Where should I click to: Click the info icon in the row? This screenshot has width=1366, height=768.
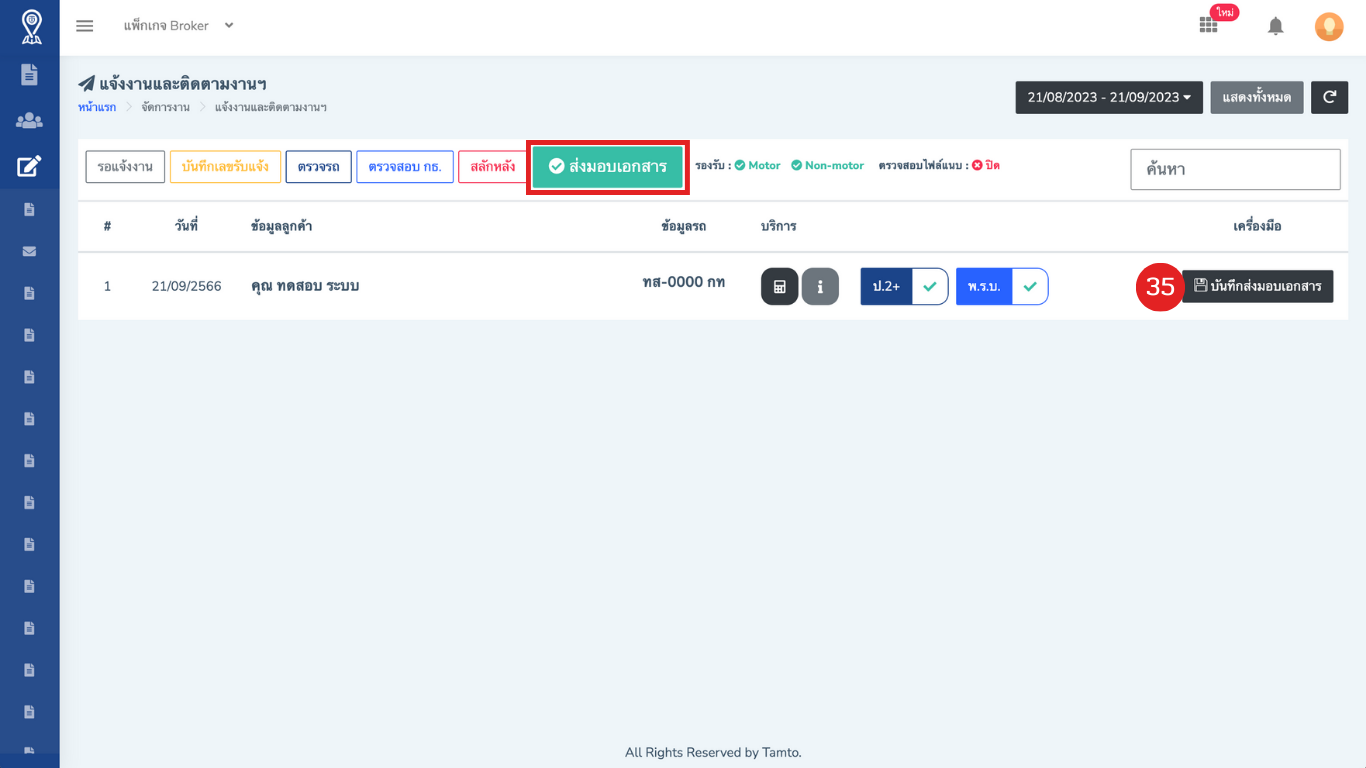tap(820, 286)
